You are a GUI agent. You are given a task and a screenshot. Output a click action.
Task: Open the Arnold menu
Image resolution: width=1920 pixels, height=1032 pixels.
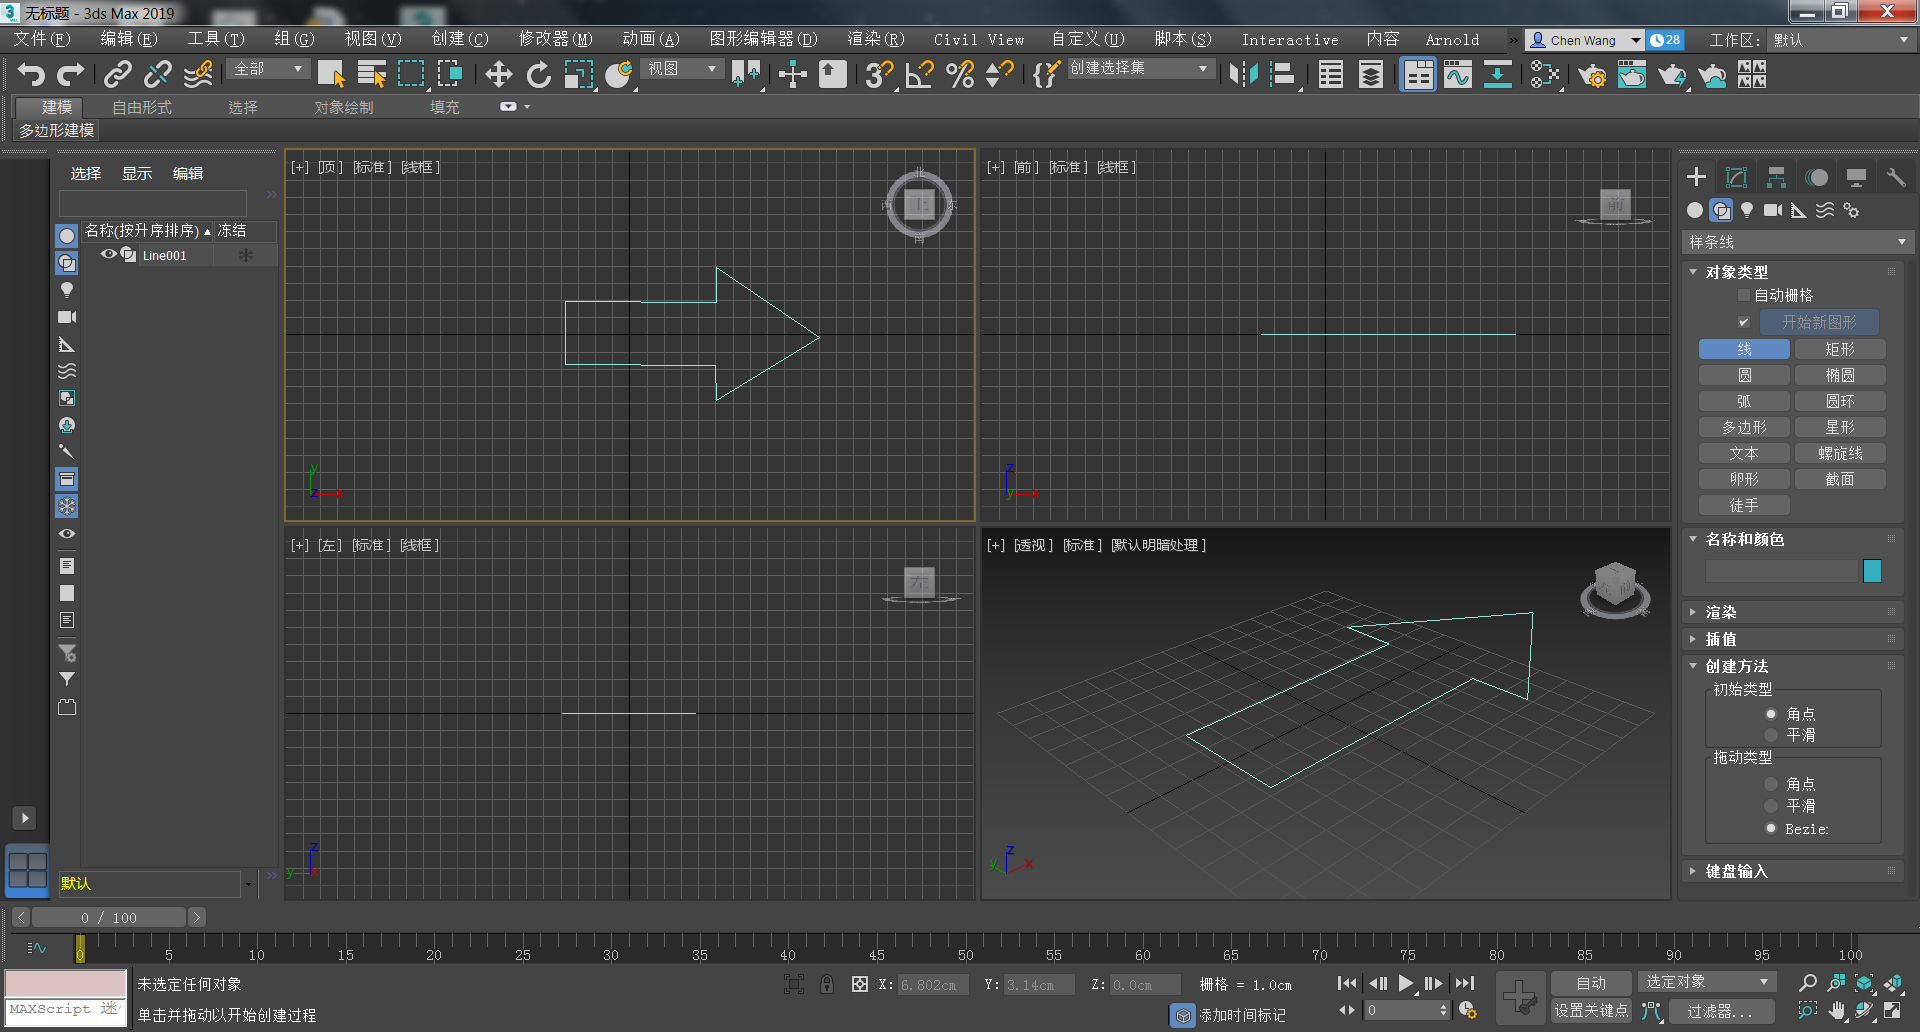[x=1452, y=40]
